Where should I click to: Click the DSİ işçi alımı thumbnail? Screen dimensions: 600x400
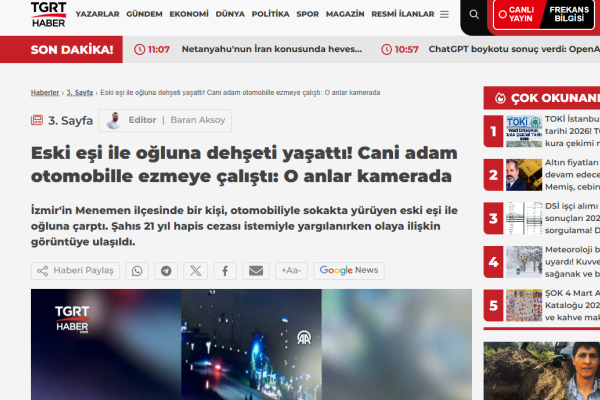coord(524,218)
